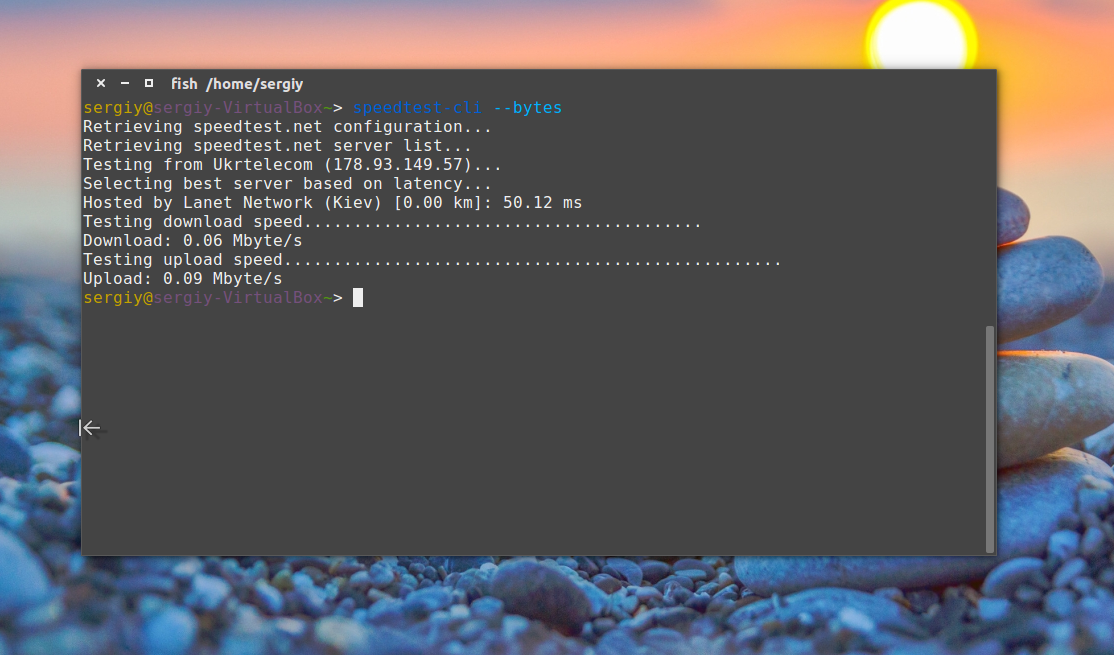Click the terminal's vertical scrollbar thumb
Image resolution: width=1114 pixels, height=655 pixels.
(990, 438)
